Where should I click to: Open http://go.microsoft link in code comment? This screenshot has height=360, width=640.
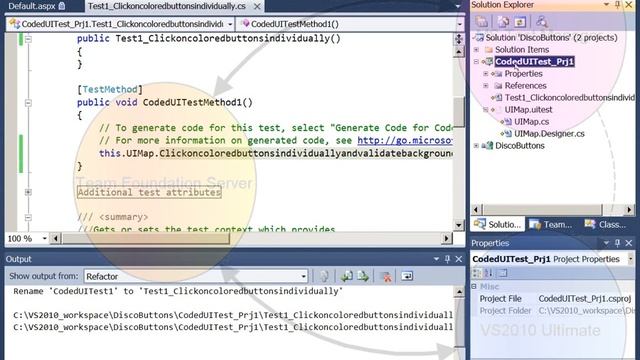405,140
